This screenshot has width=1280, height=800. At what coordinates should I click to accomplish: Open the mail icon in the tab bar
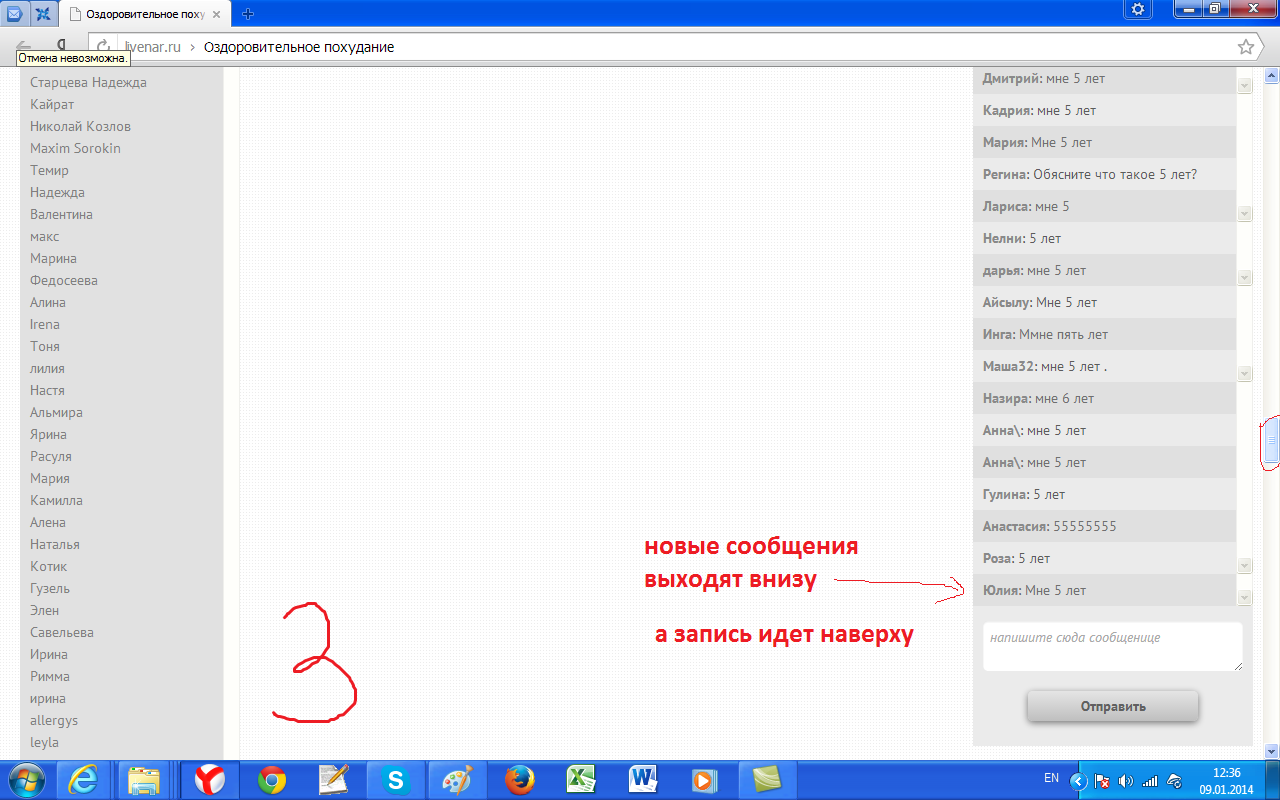(14, 13)
